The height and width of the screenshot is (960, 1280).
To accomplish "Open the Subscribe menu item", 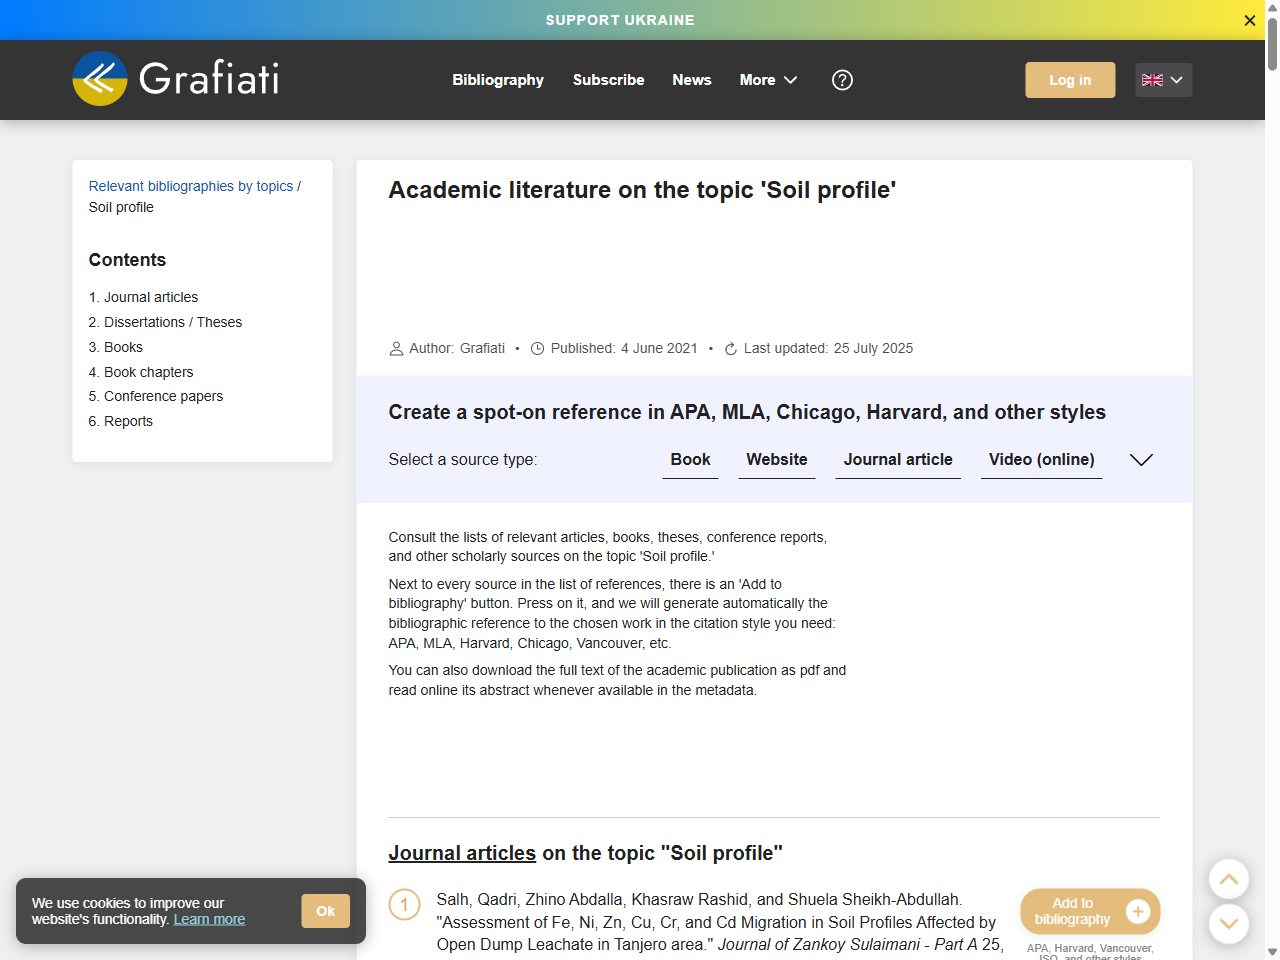I will (x=608, y=80).
